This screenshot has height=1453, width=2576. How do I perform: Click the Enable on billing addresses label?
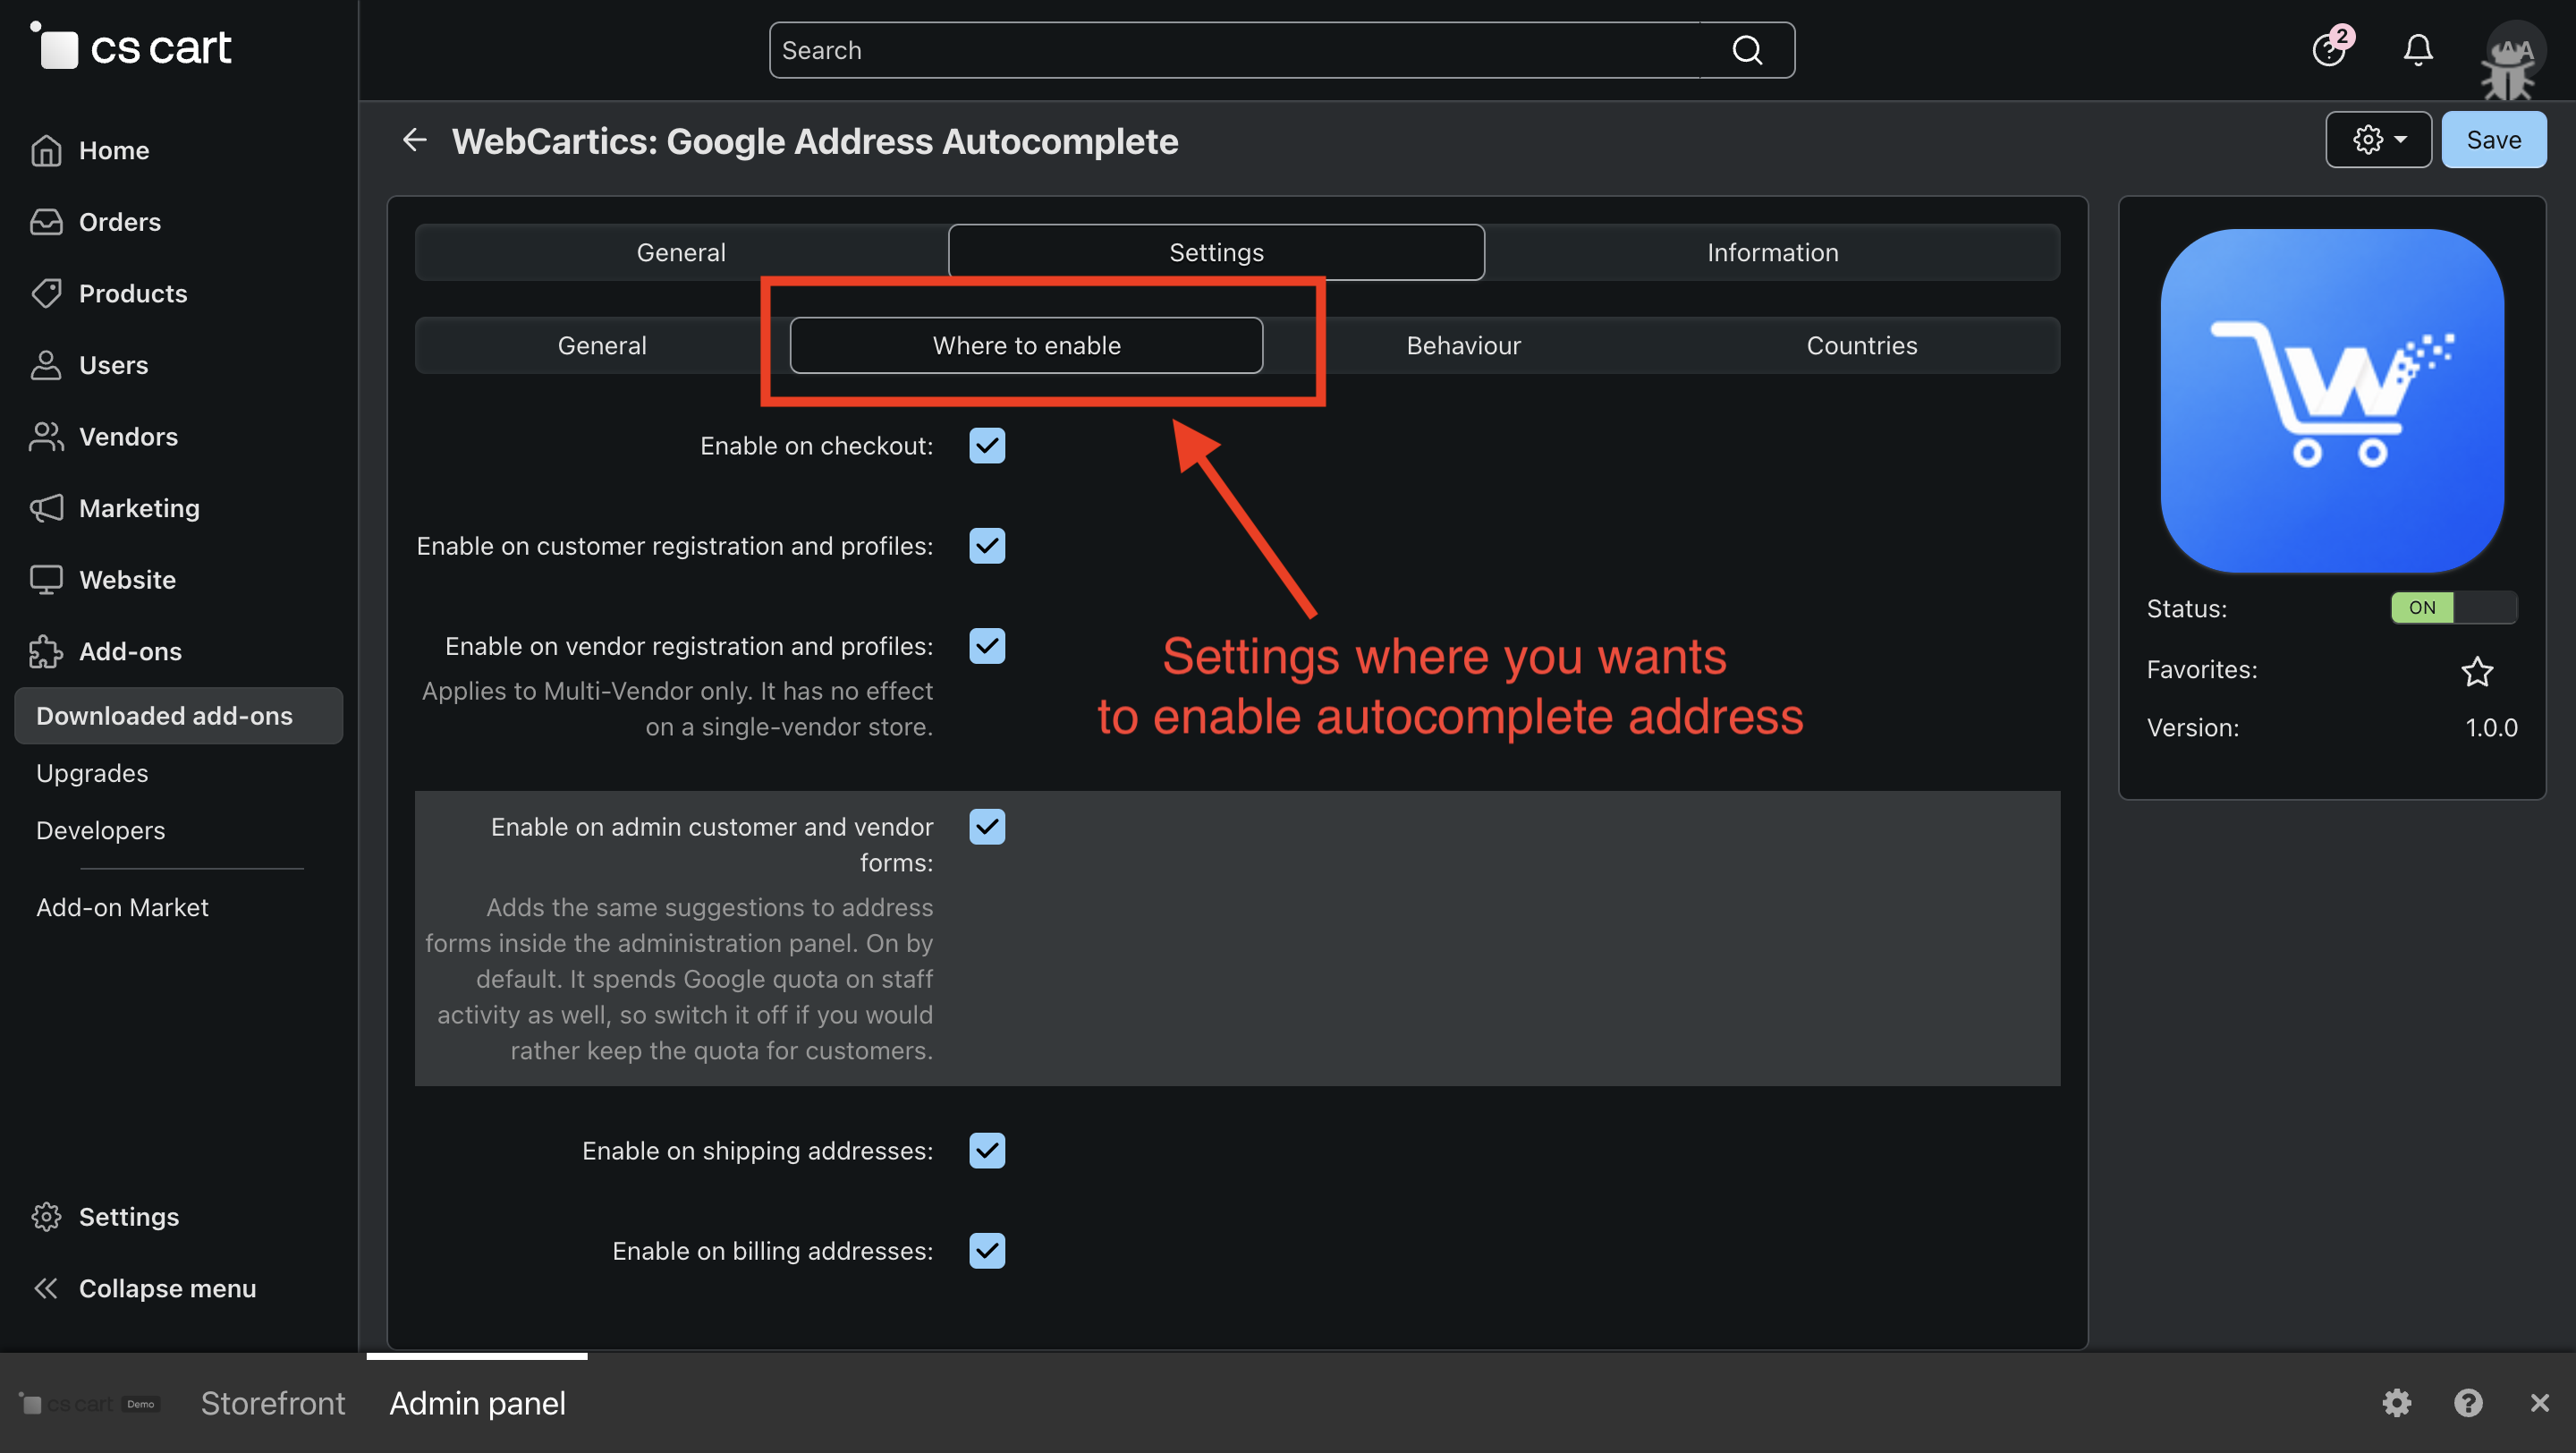pos(772,1250)
